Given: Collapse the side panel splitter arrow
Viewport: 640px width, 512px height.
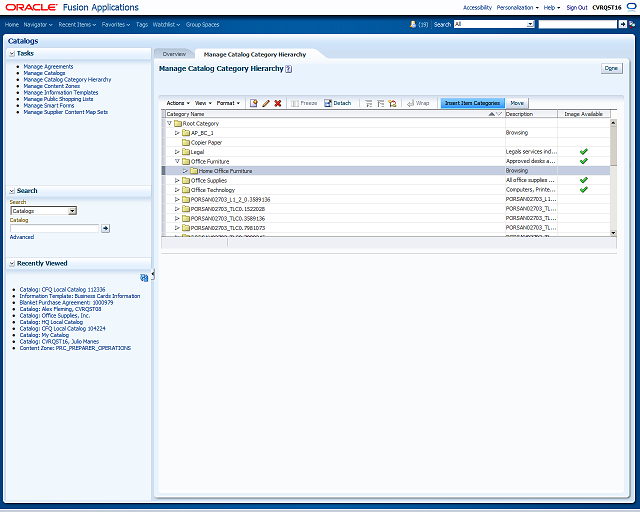Looking at the screenshot, I should point(153,274).
